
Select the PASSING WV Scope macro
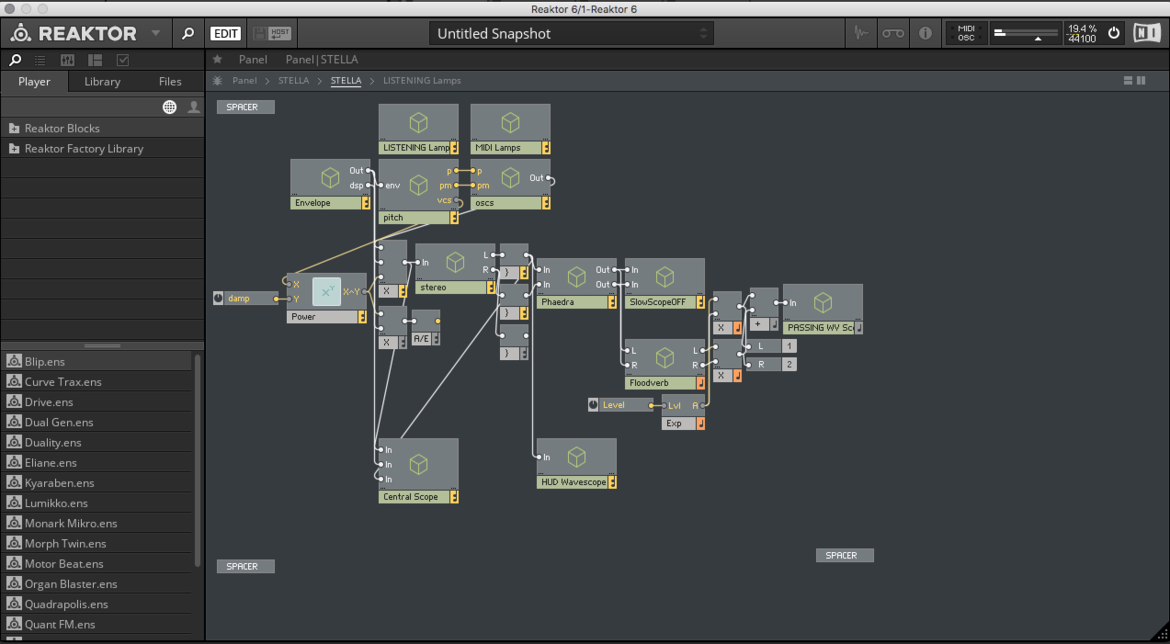pyautogui.click(x=823, y=309)
